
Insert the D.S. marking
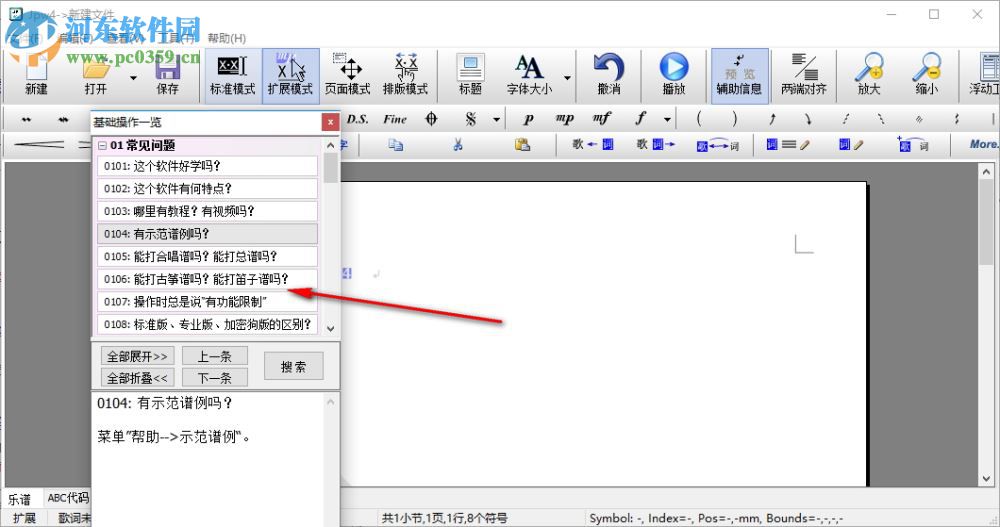coord(357,119)
